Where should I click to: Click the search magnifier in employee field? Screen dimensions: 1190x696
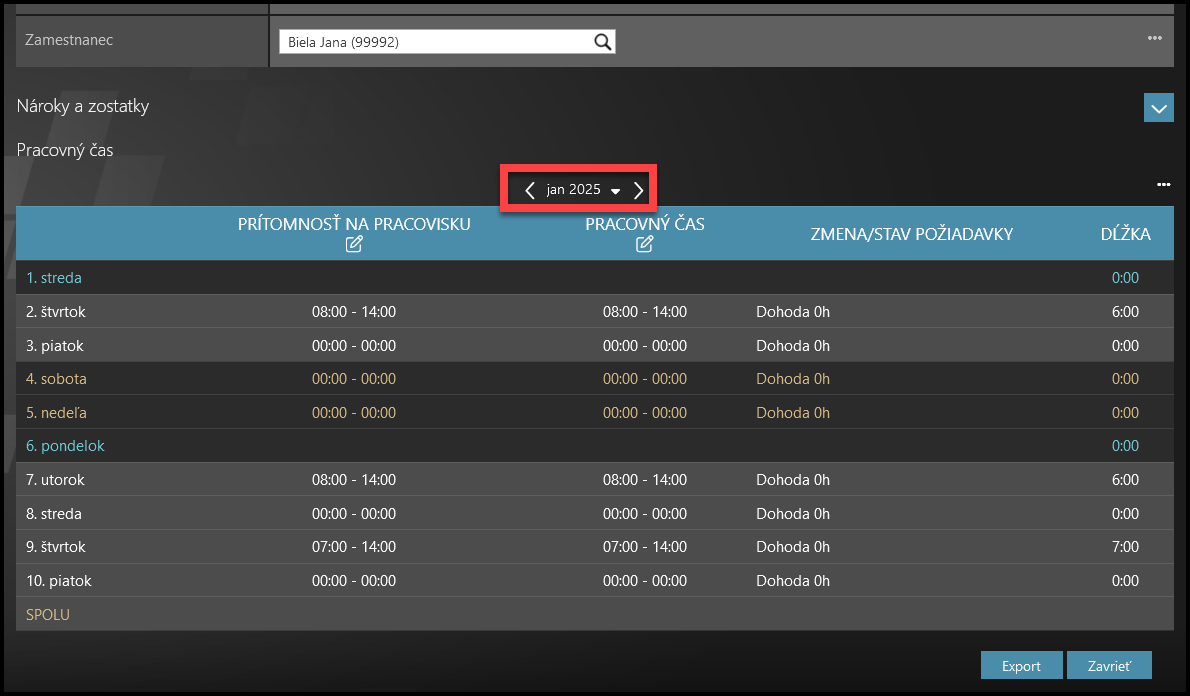click(x=602, y=42)
